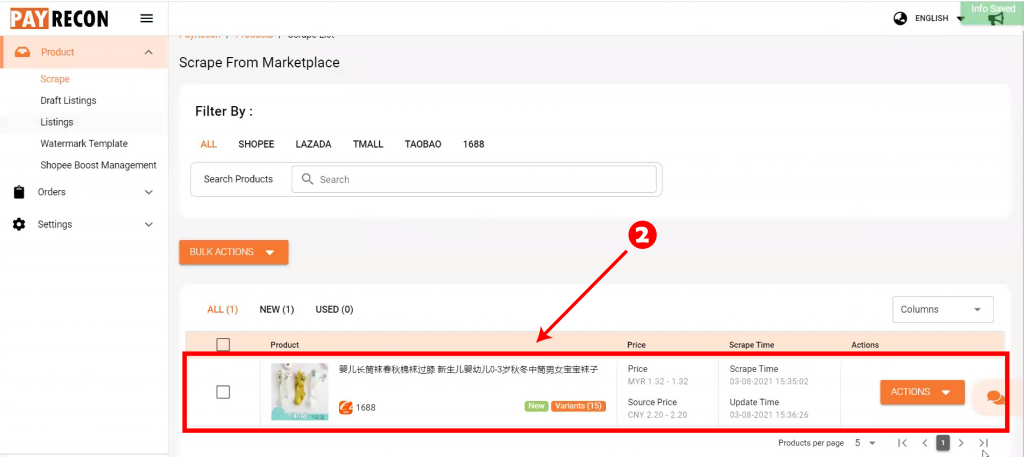Expand the Settings sidebar section
The width and height of the screenshot is (1024, 457).
(149, 224)
